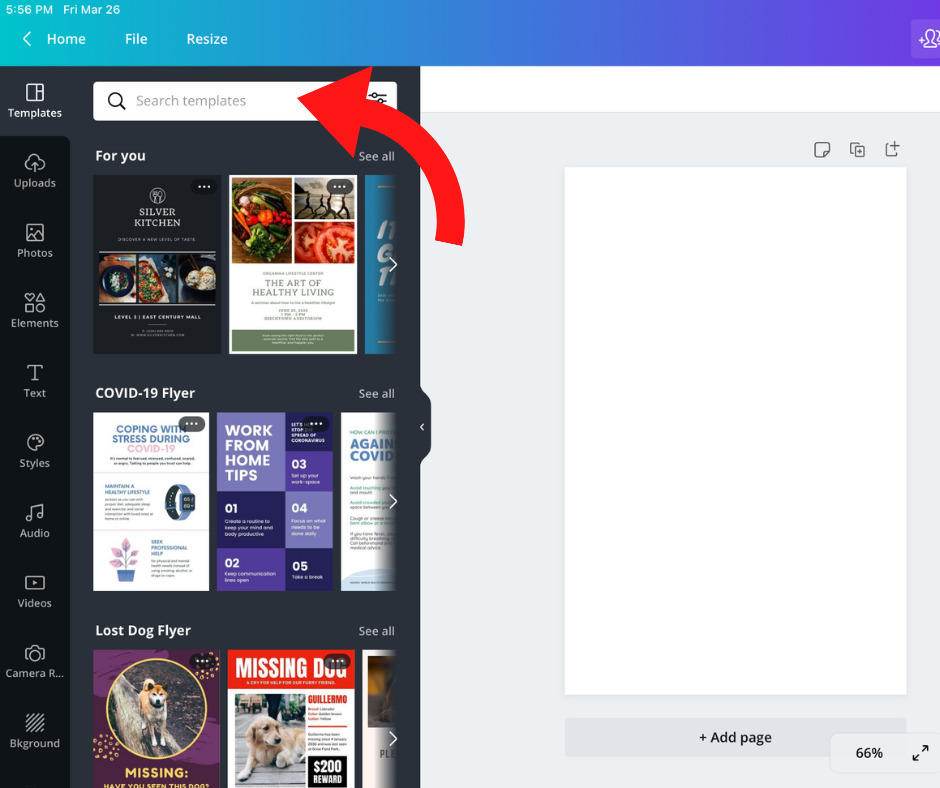Image resolution: width=940 pixels, height=788 pixels.
Task: Focus the Search templates field
Action: (245, 101)
